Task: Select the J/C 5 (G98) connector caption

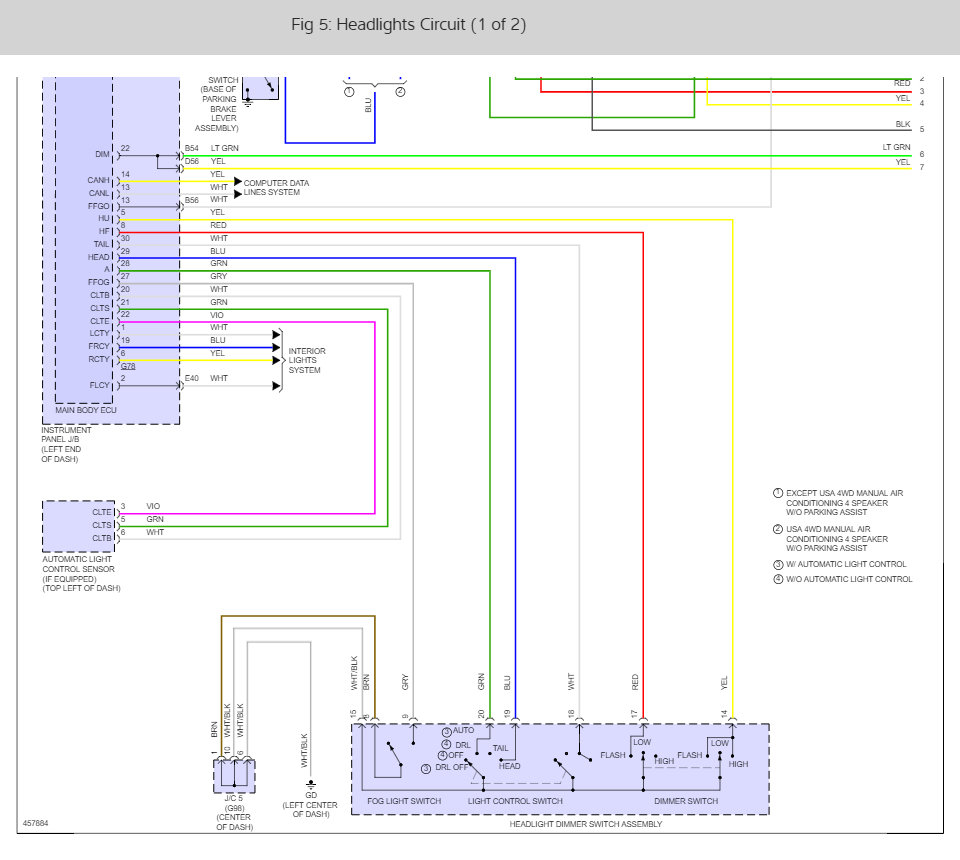Action: (234, 812)
